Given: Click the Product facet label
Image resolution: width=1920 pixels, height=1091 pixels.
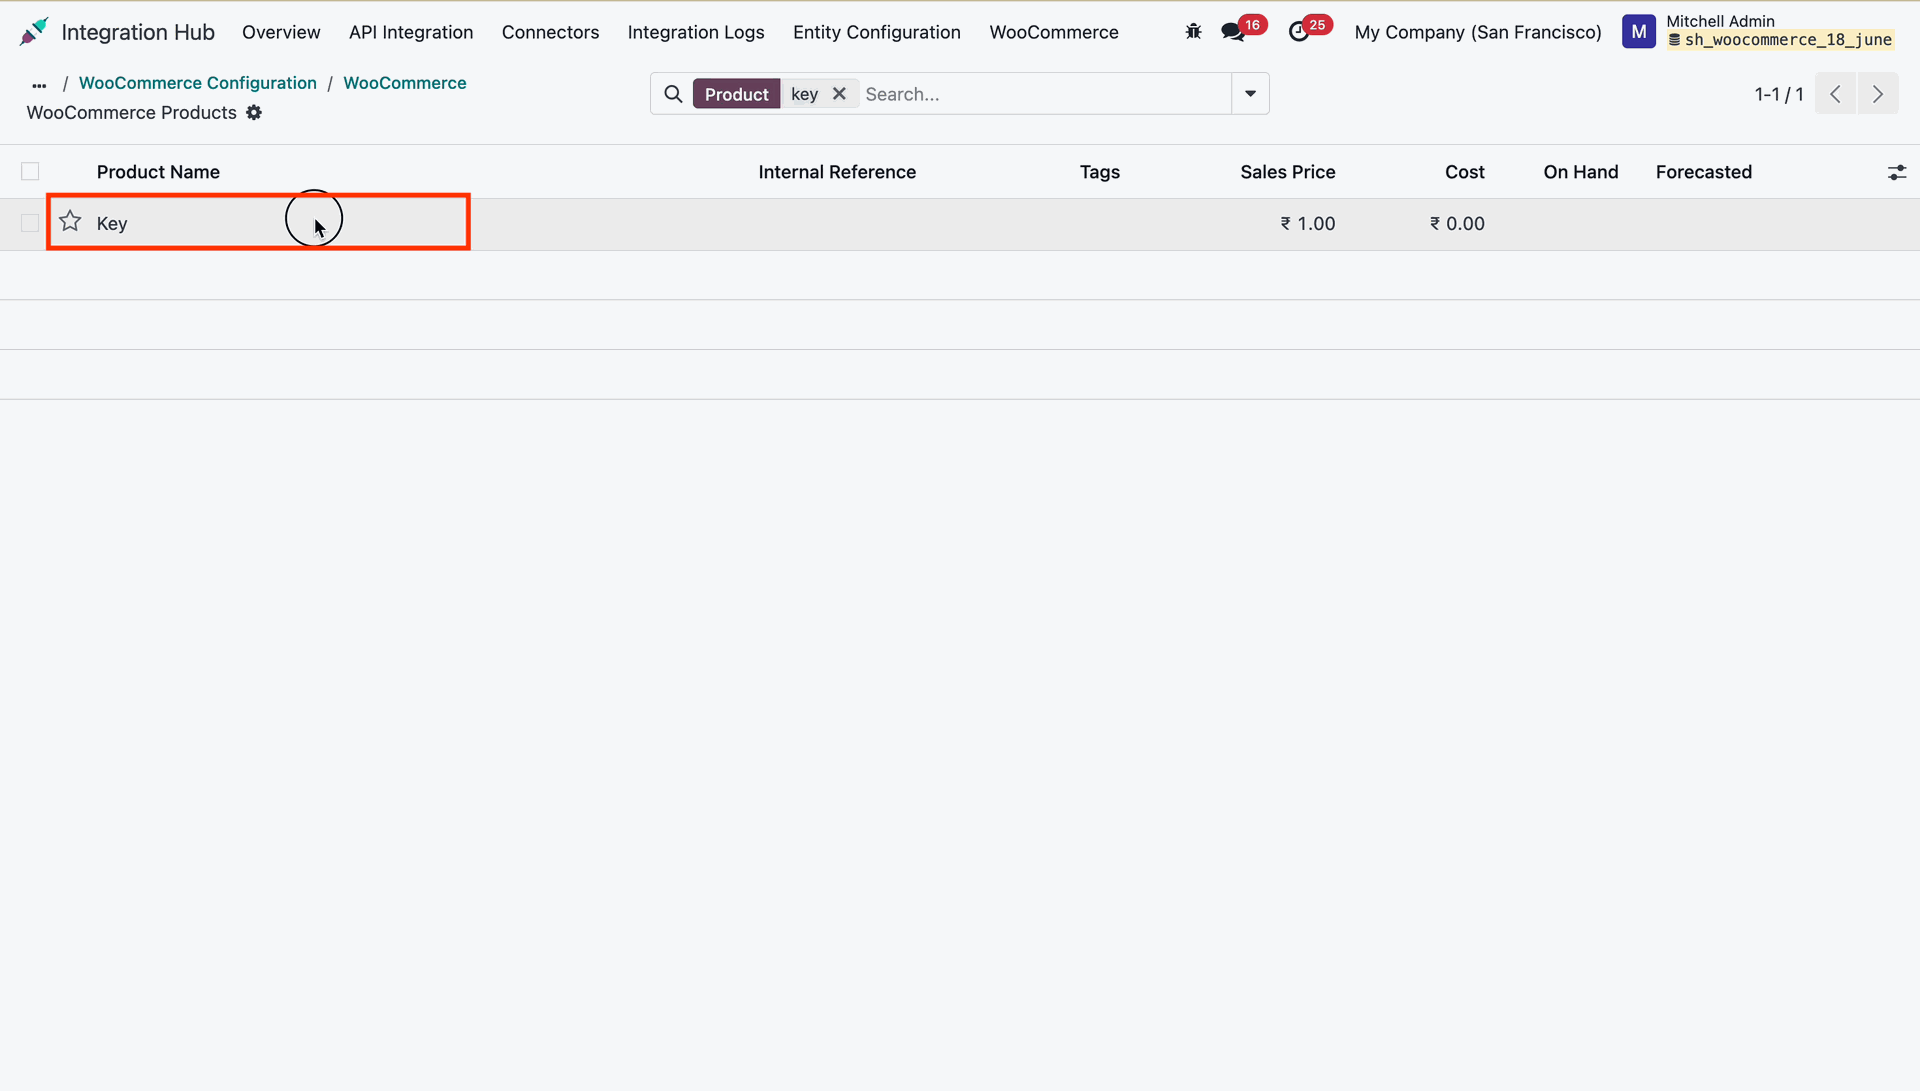Looking at the screenshot, I should (x=736, y=94).
